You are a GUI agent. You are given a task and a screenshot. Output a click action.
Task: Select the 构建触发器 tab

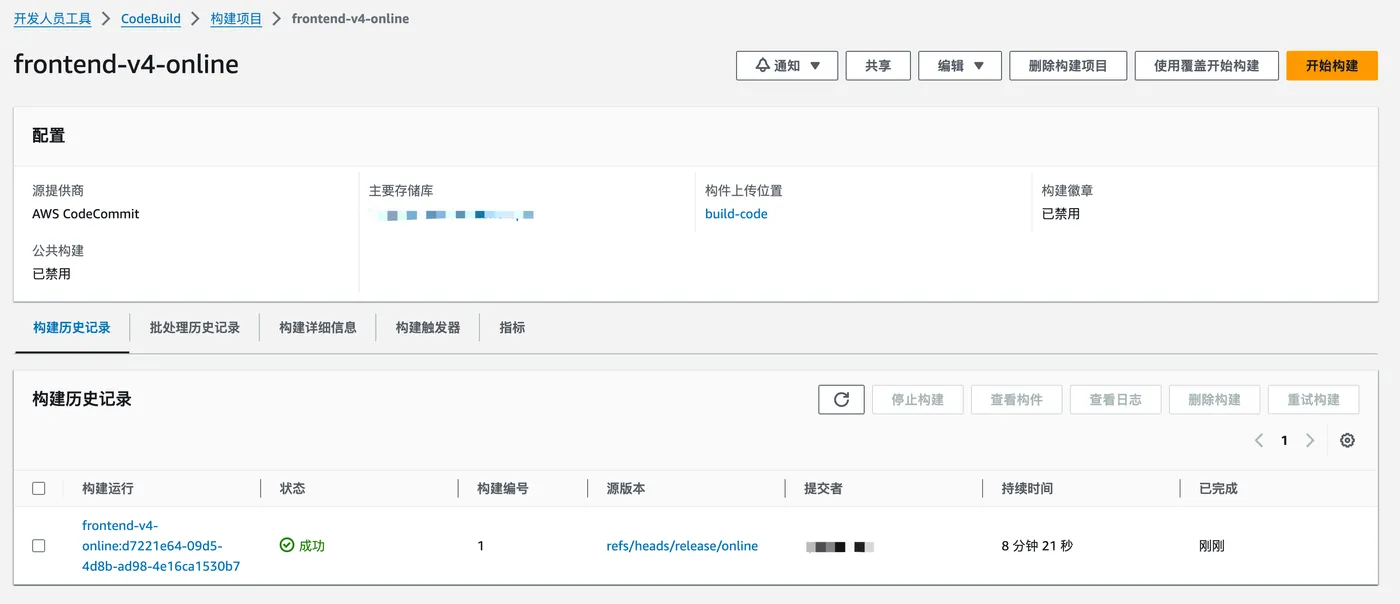428,327
